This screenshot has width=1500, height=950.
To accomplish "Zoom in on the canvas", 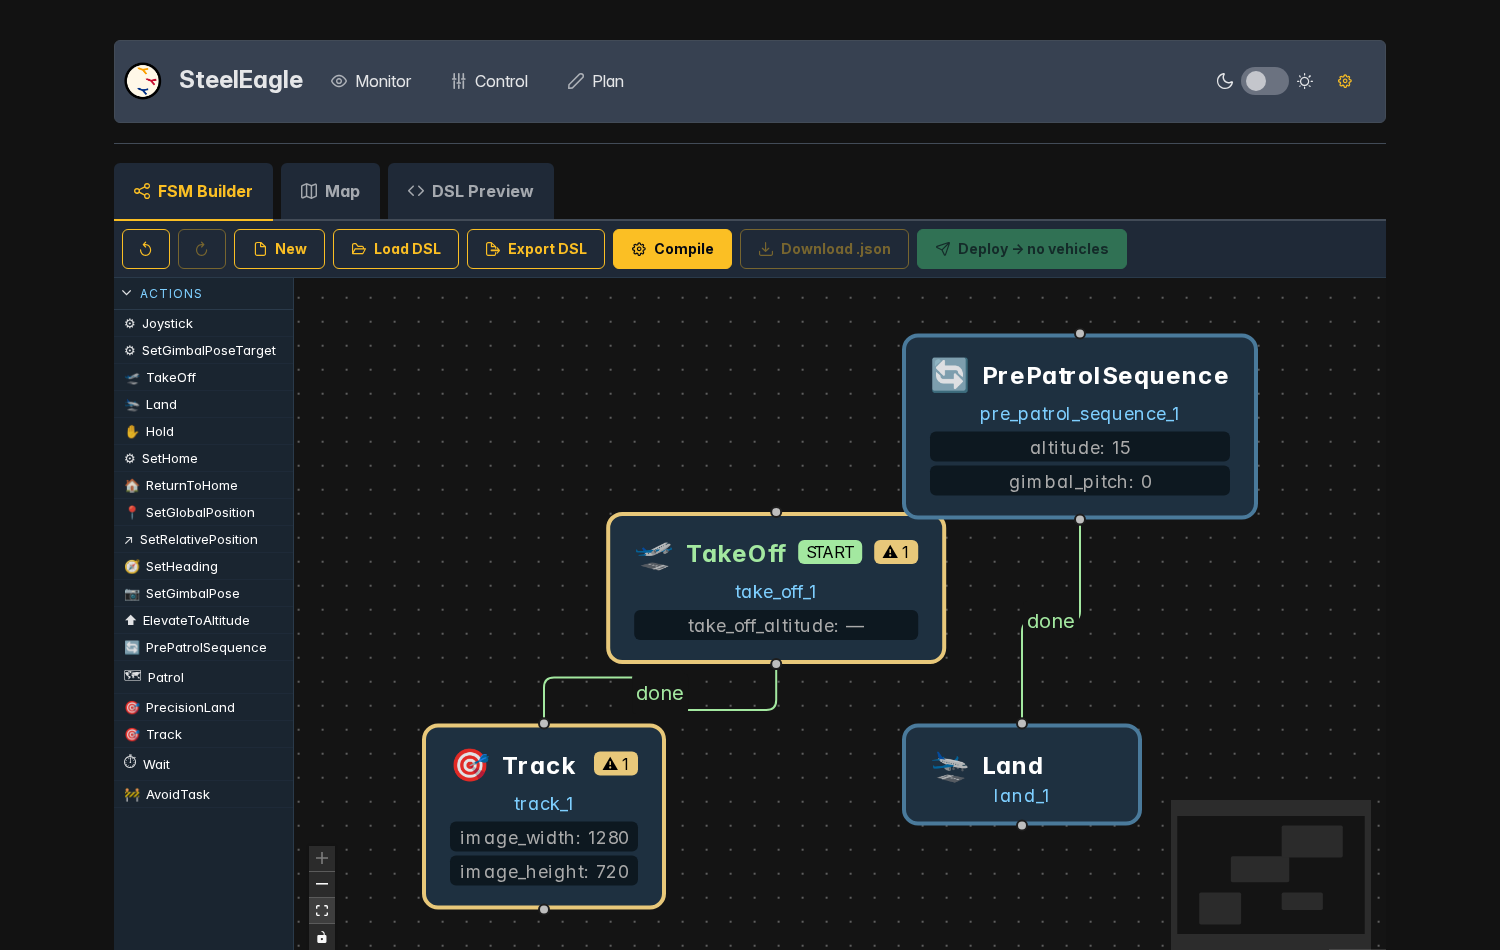I will pos(322,858).
